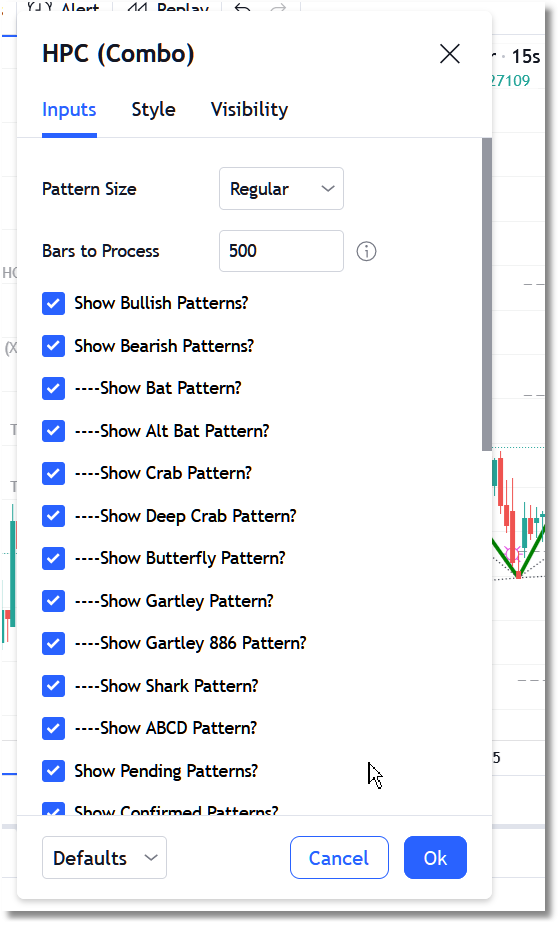Disable the Show Crab Pattern checkbox
This screenshot has width=559, height=925.
54,473
